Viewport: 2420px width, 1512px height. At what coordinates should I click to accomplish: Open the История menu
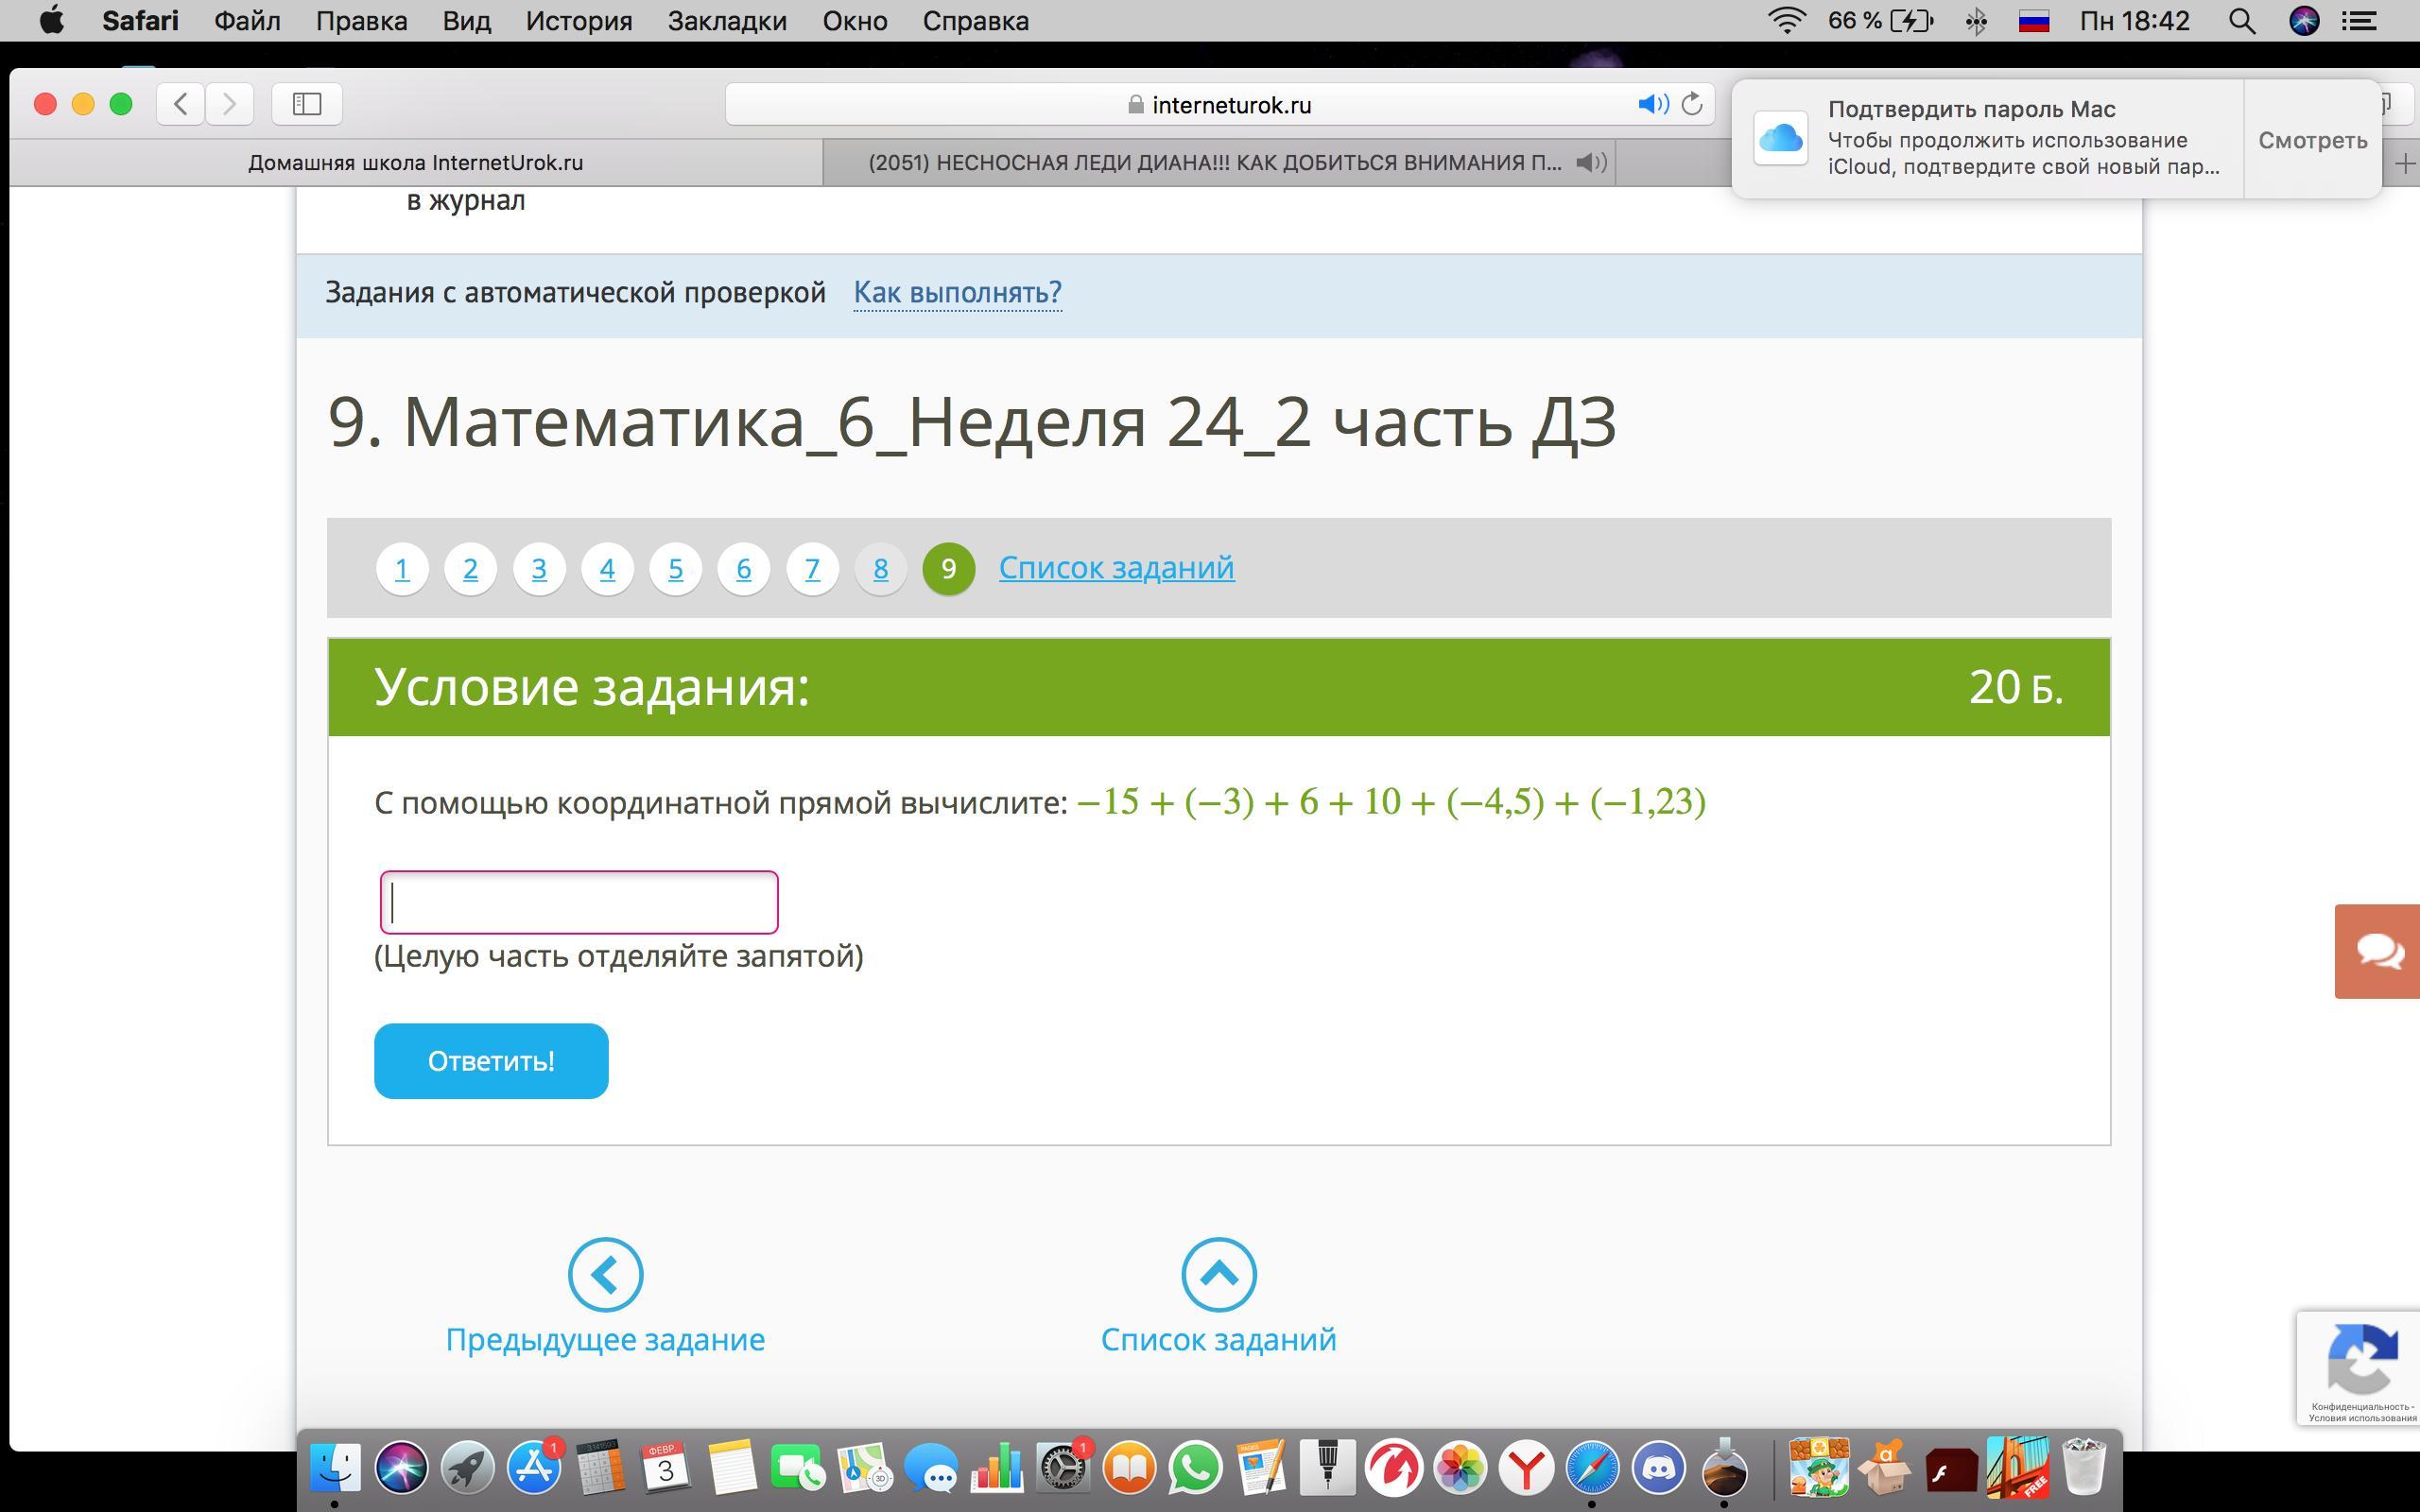(579, 21)
